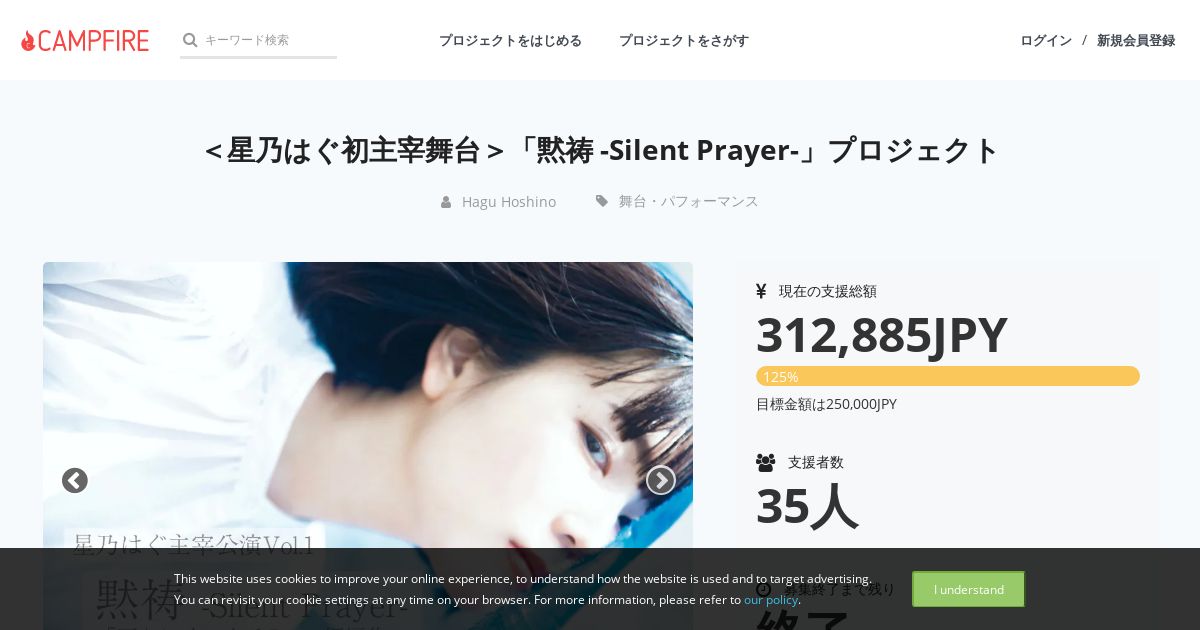Click the search magnifier icon

tap(190, 40)
